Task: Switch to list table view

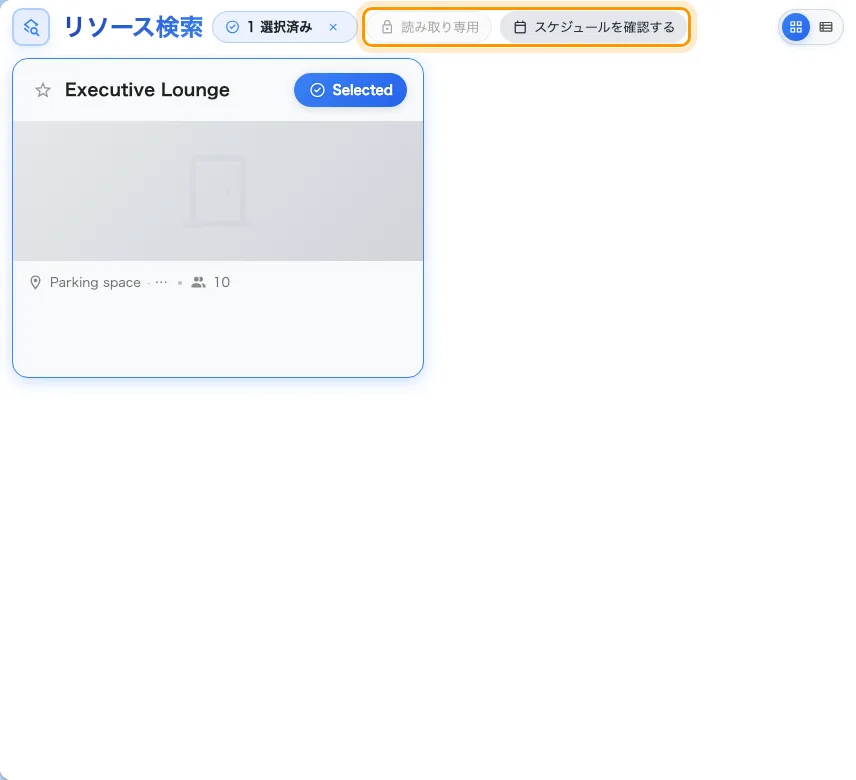Action: 826,27
